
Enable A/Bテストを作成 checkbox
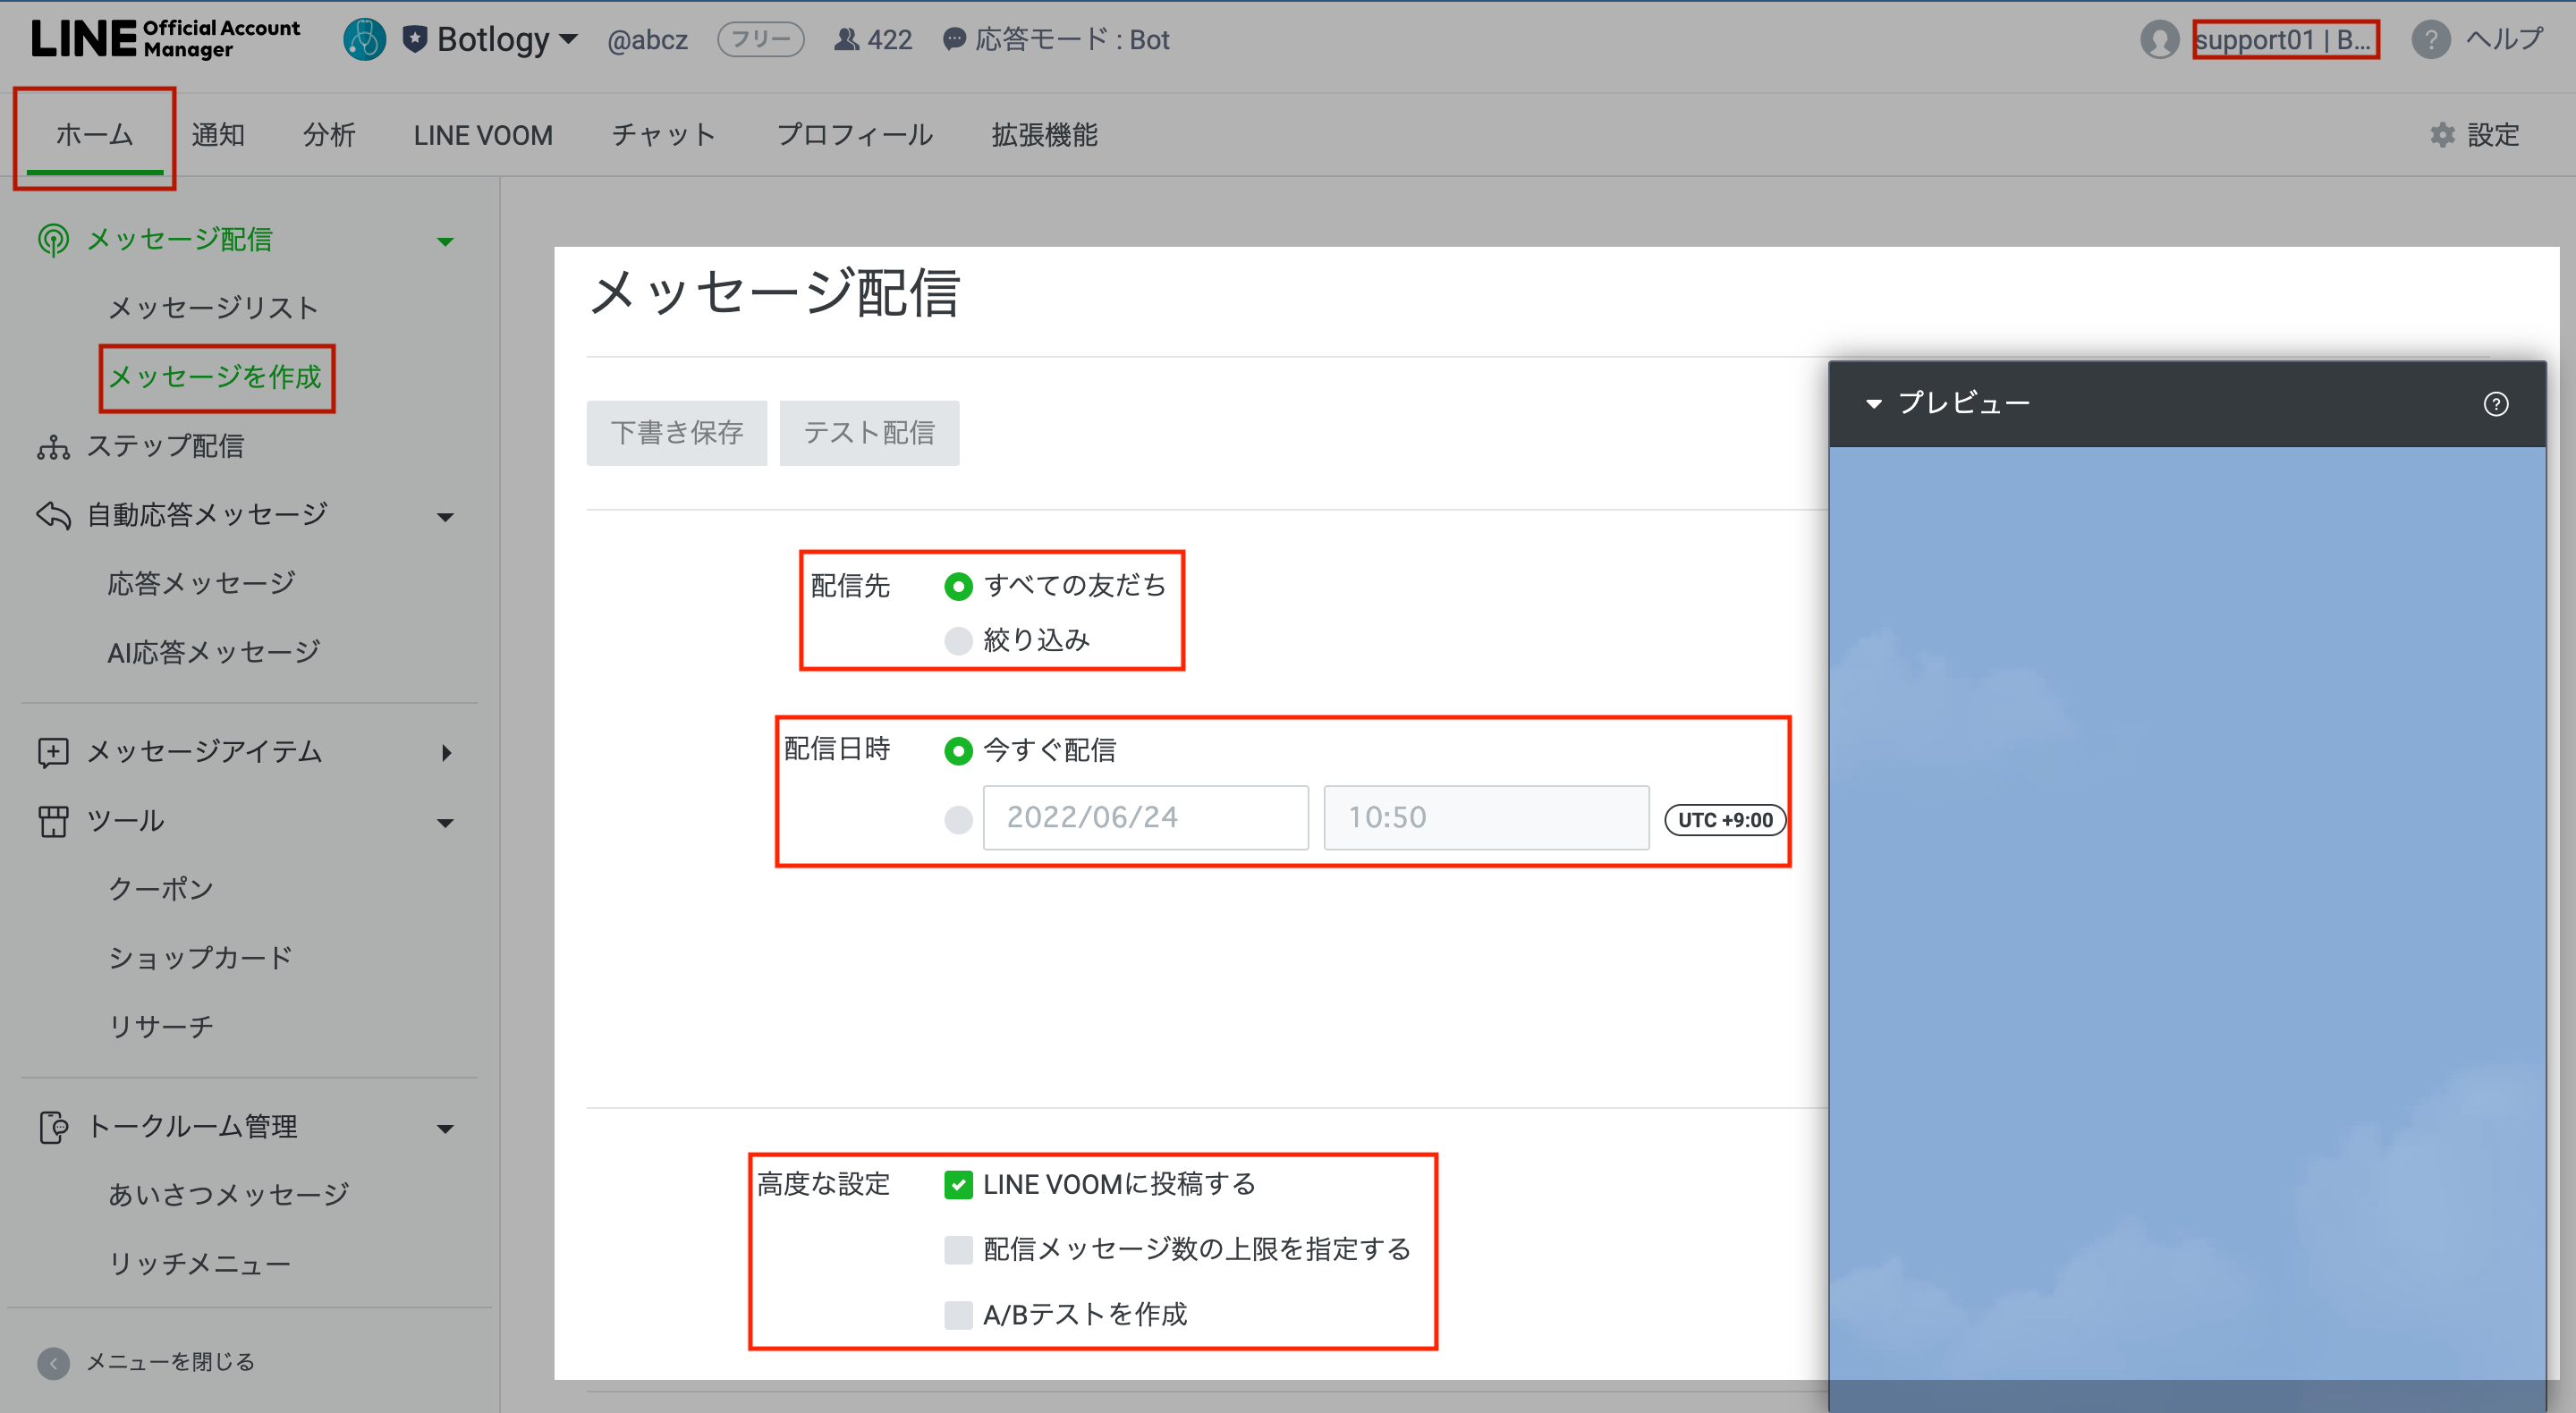pos(958,1314)
